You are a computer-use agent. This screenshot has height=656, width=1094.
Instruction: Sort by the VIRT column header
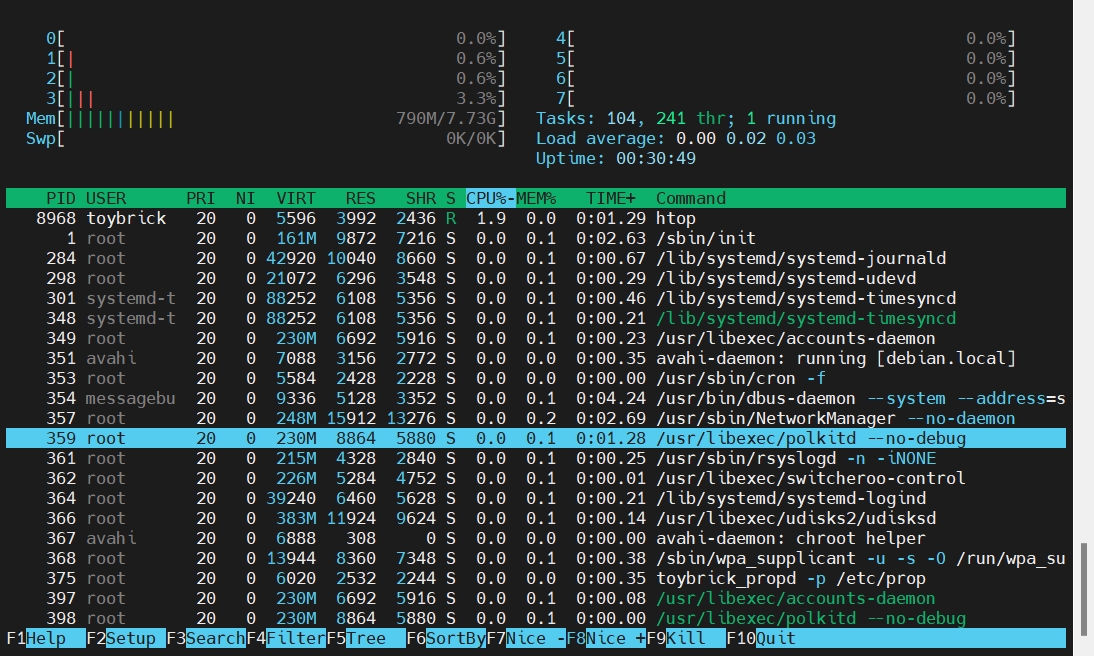(296, 198)
